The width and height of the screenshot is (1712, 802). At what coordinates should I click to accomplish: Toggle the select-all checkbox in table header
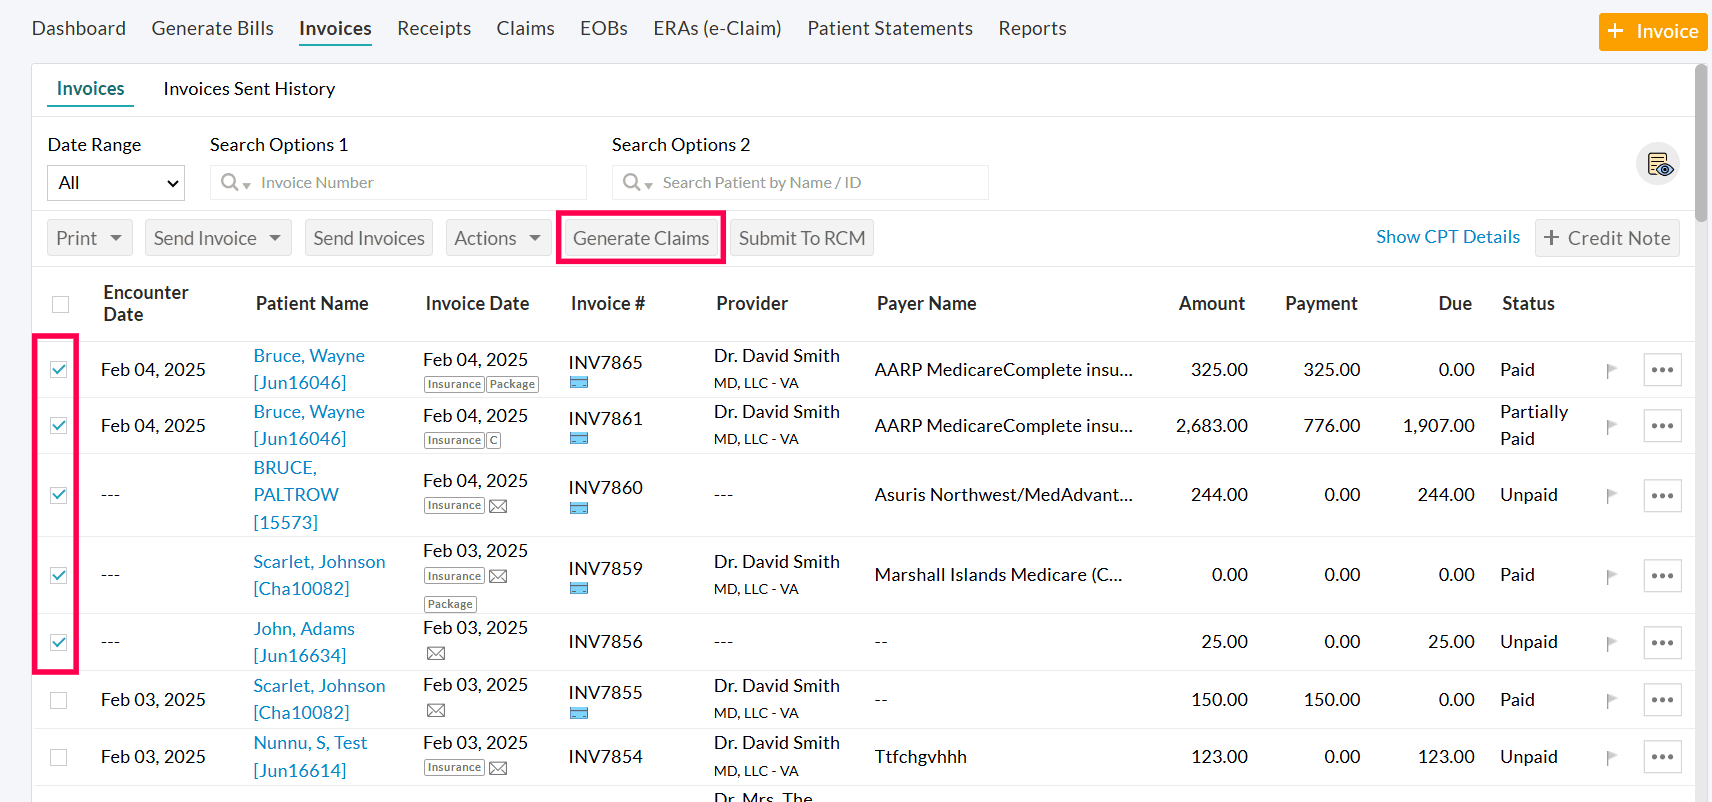click(x=61, y=304)
